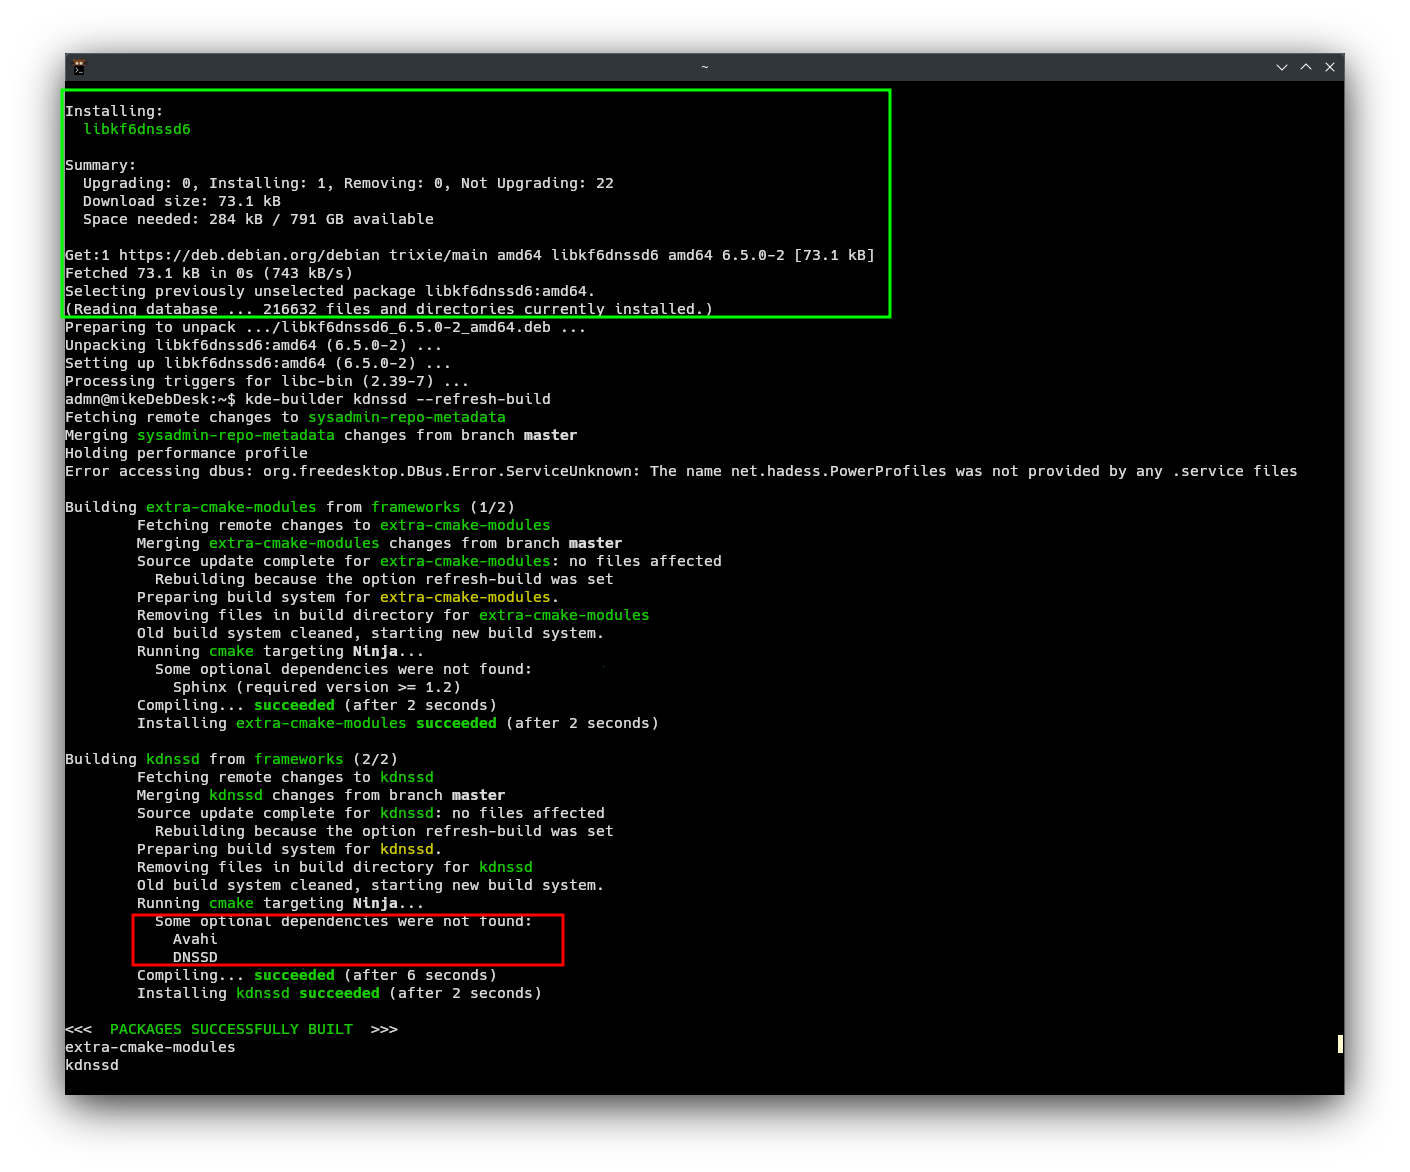Click 'Setting up libkf6dnssd6:amd64 (6.5.0-2)' line
1410x1172 pixels.
[258, 363]
